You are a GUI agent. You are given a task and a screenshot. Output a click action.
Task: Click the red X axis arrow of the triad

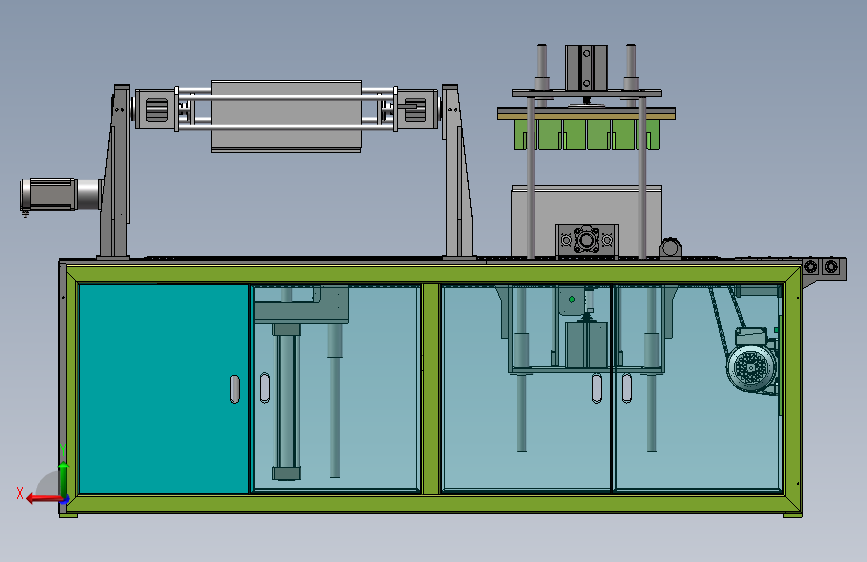pos(43,499)
